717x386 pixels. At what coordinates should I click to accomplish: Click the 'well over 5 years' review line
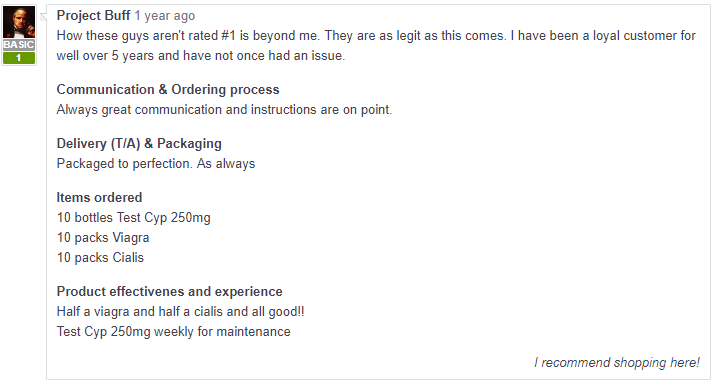(x=201, y=56)
